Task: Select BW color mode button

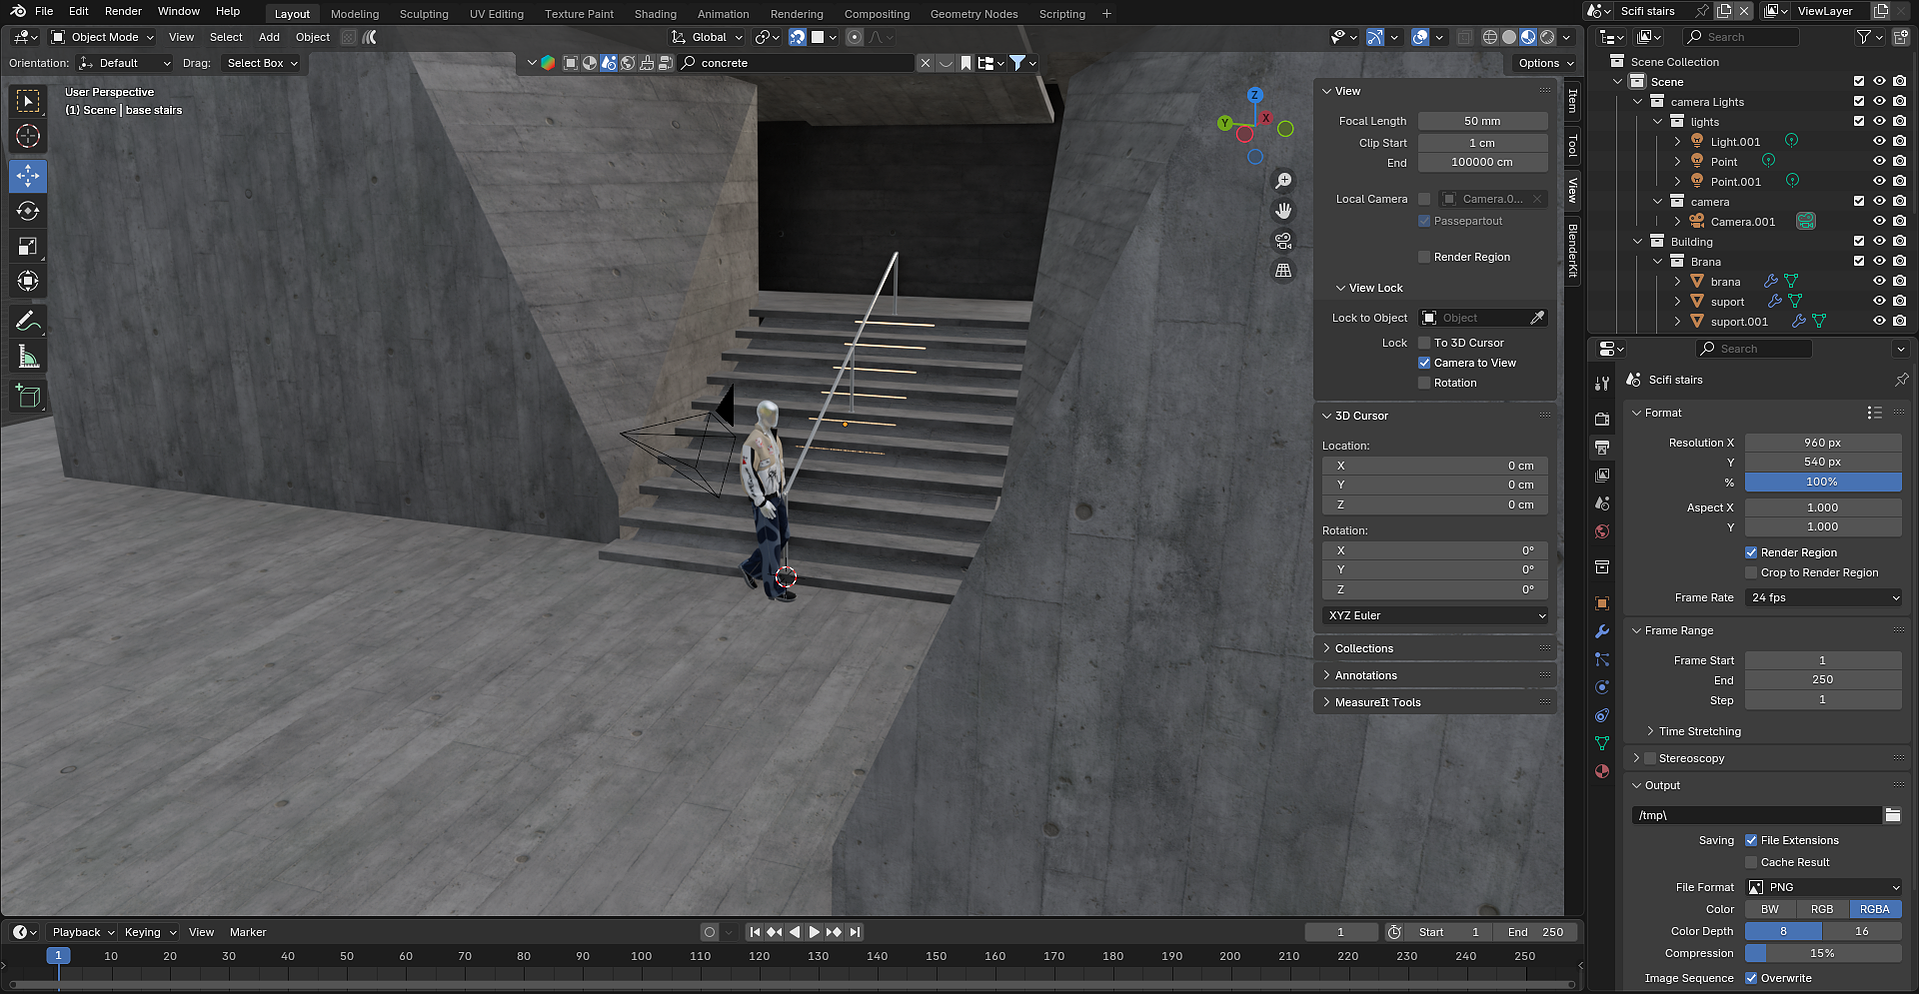Action: point(1770,909)
